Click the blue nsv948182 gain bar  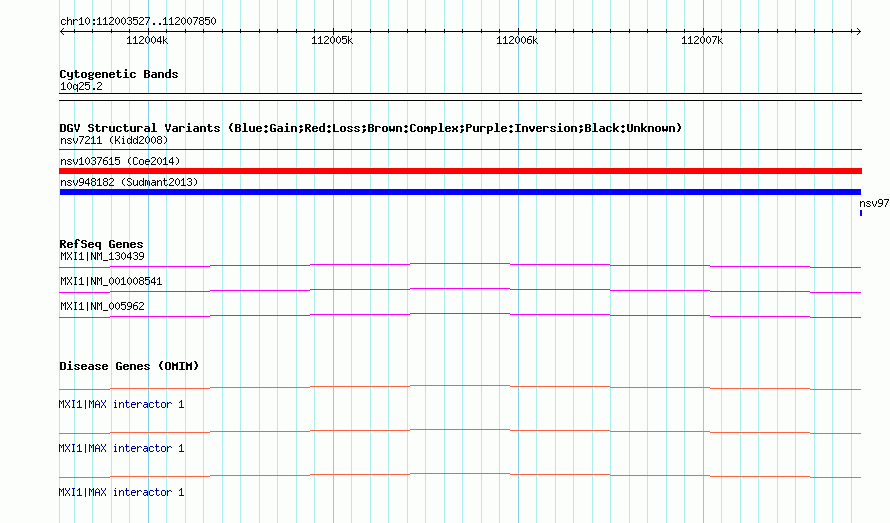pos(460,192)
